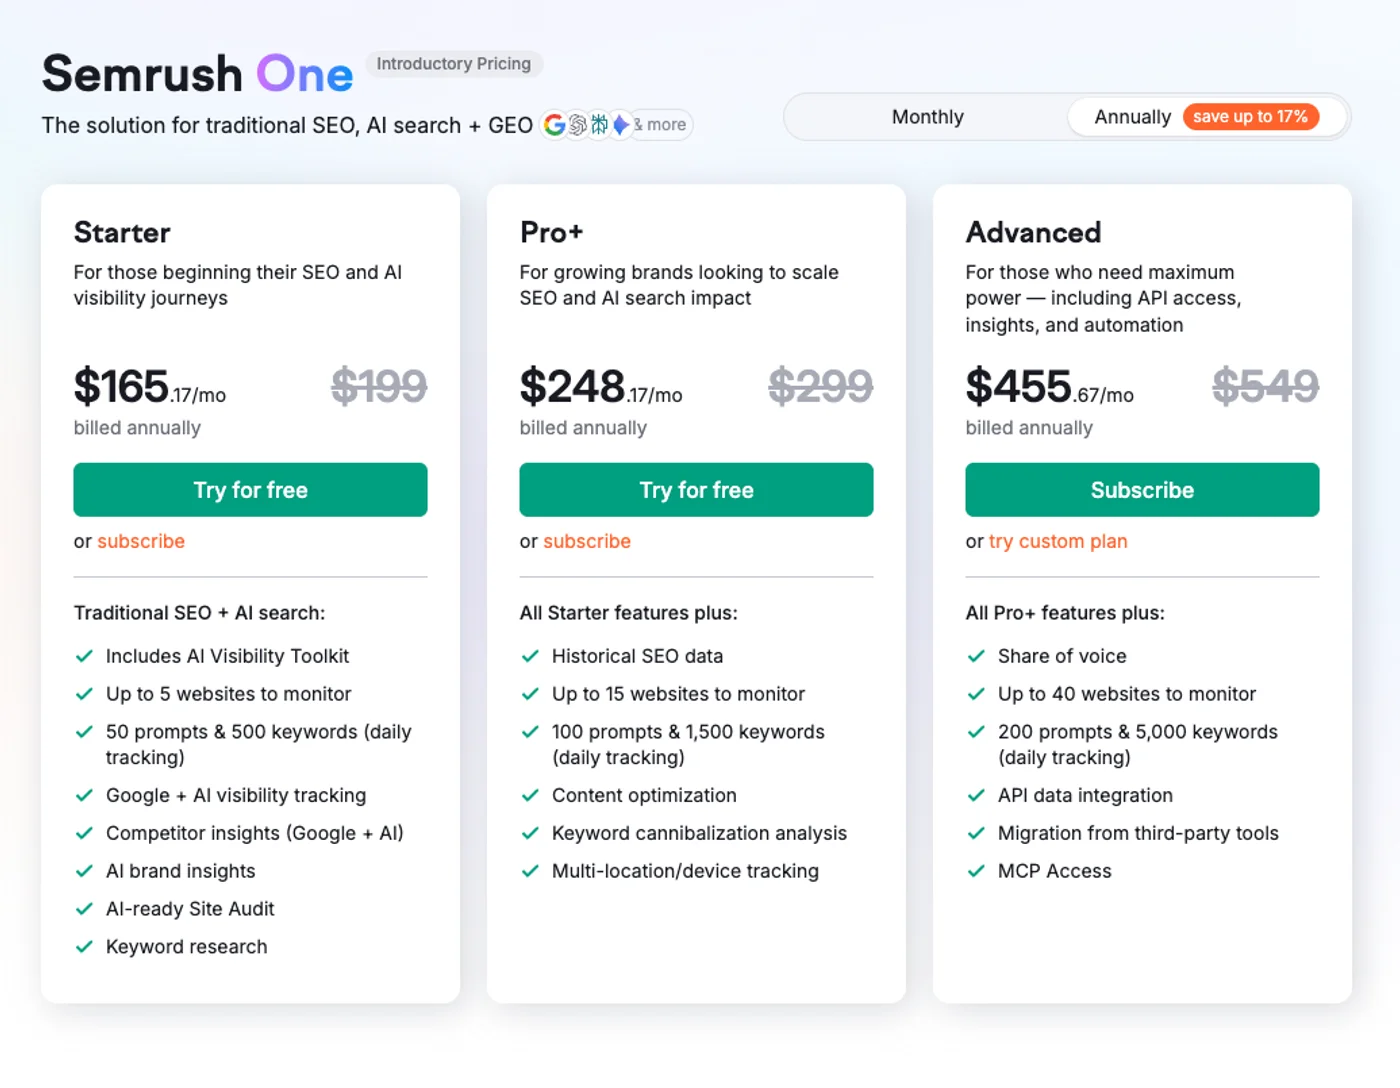The width and height of the screenshot is (1400, 1088).
Task: Click the Perplexity logo icon
Action: point(599,125)
